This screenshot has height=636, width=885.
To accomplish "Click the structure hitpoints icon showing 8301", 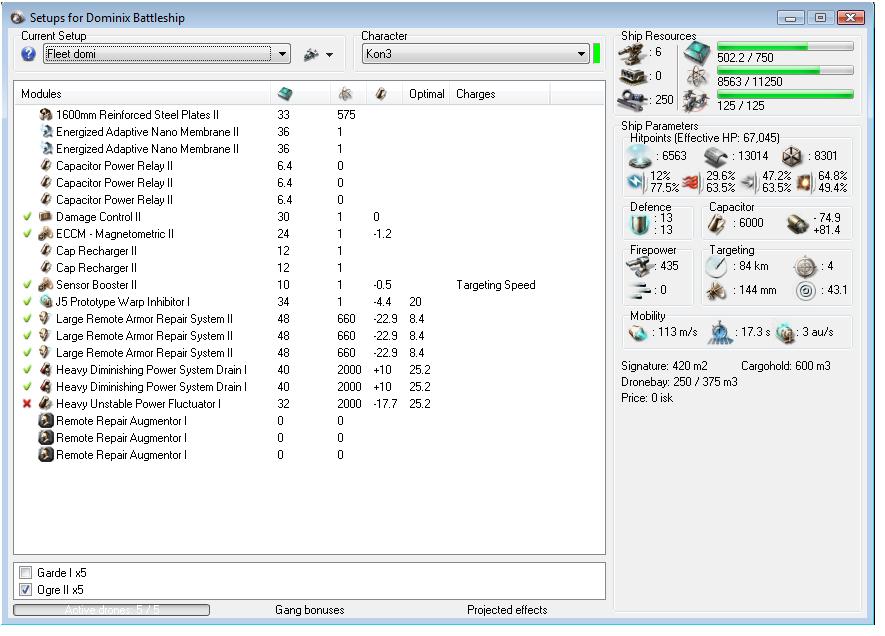I will (x=792, y=157).
